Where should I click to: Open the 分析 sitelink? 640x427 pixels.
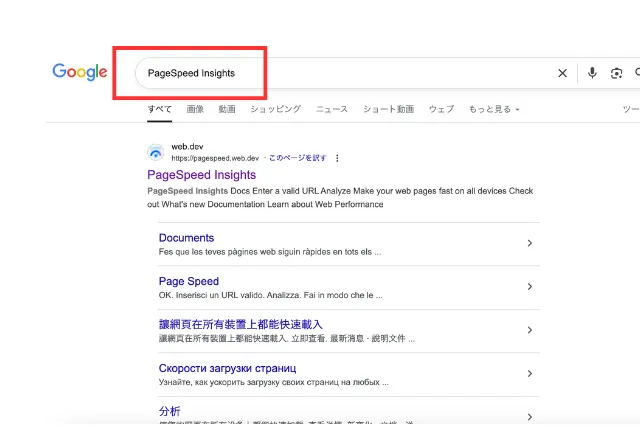169,411
